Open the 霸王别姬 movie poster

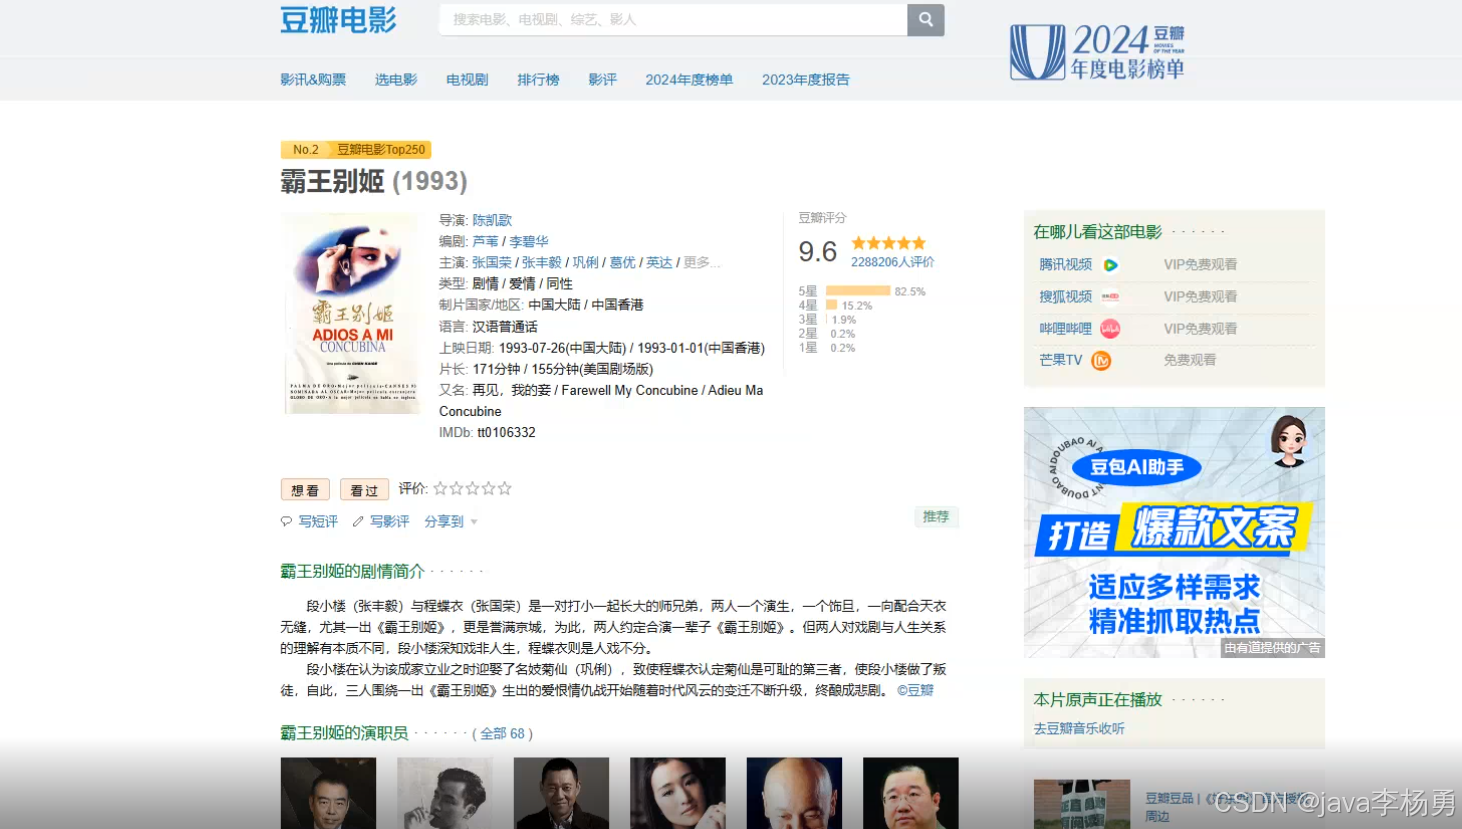click(x=351, y=313)
